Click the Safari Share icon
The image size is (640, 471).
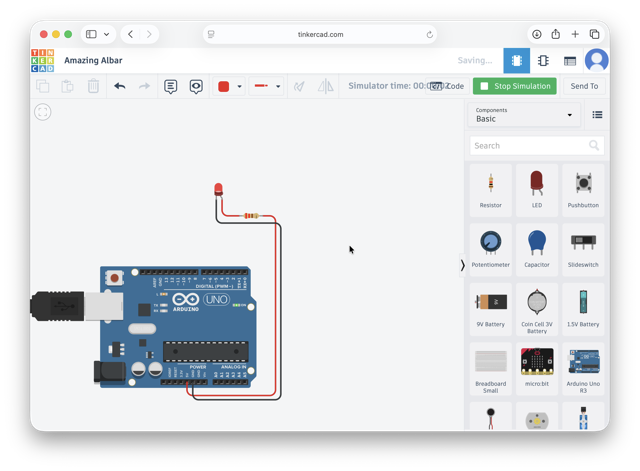(556, 34)
